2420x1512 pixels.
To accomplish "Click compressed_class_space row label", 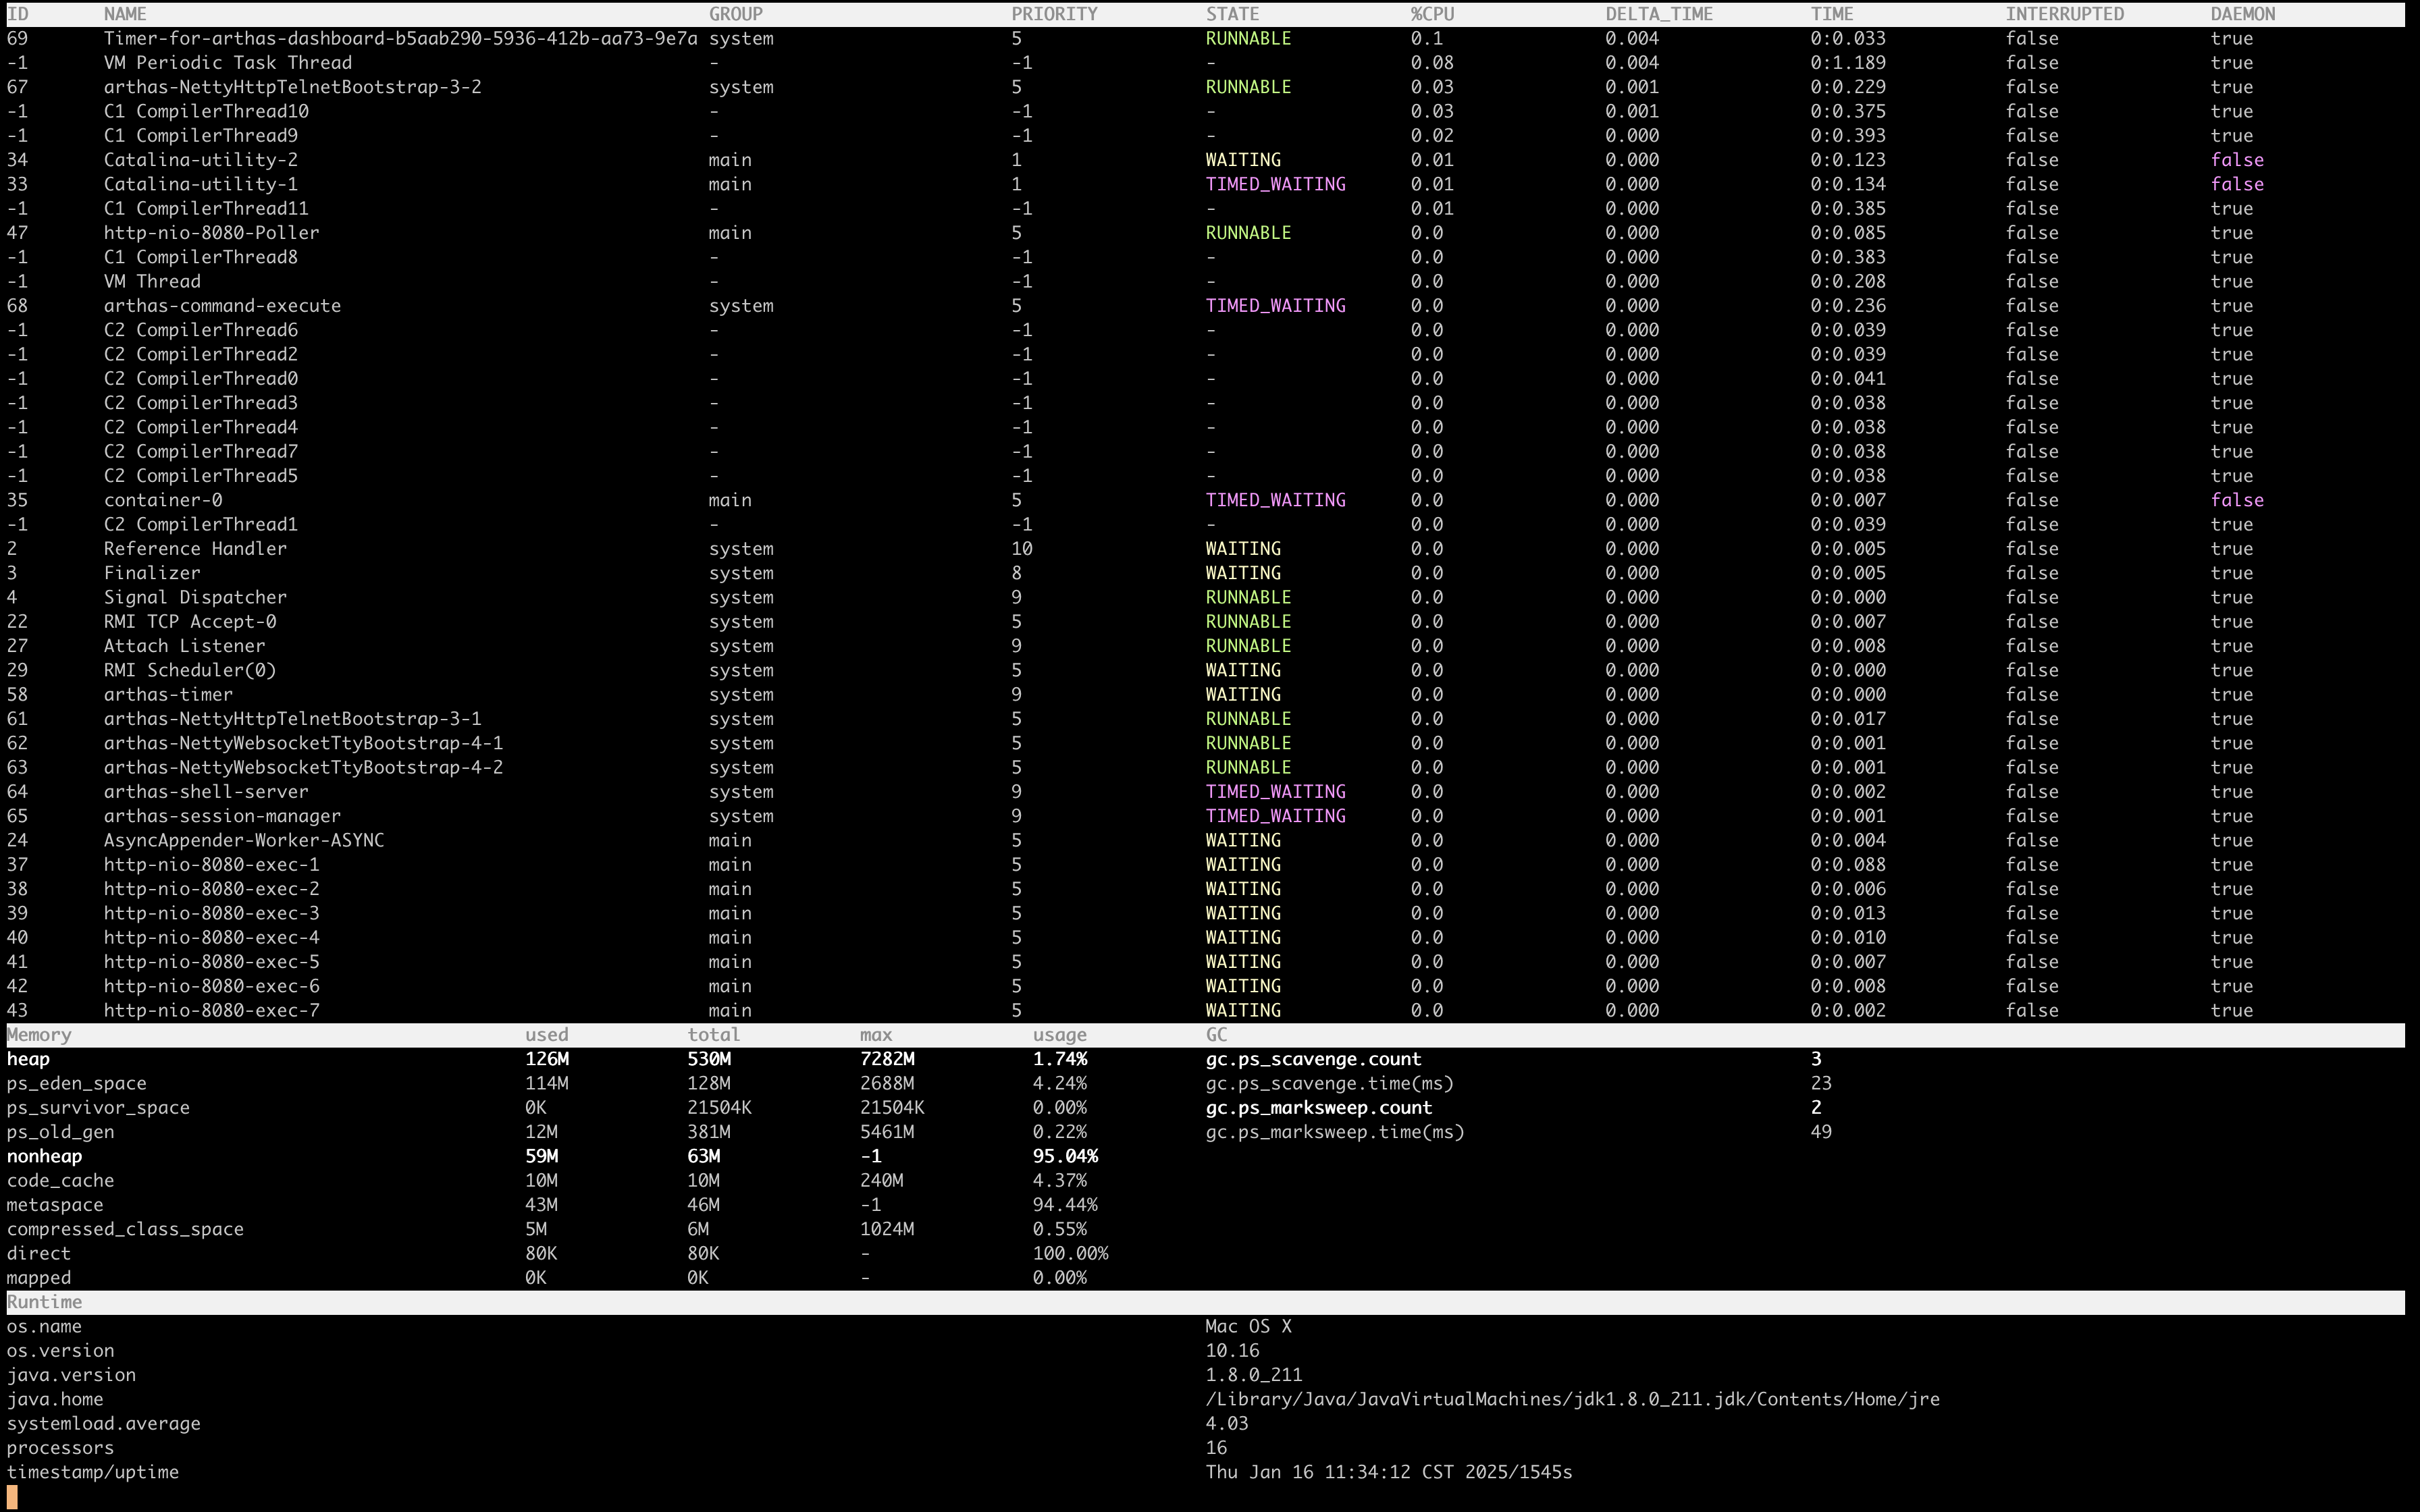I will click(125, 1229).
